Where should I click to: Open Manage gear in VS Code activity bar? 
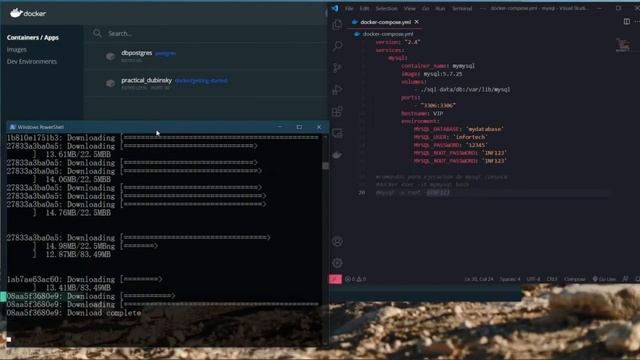tap(337, 263)
